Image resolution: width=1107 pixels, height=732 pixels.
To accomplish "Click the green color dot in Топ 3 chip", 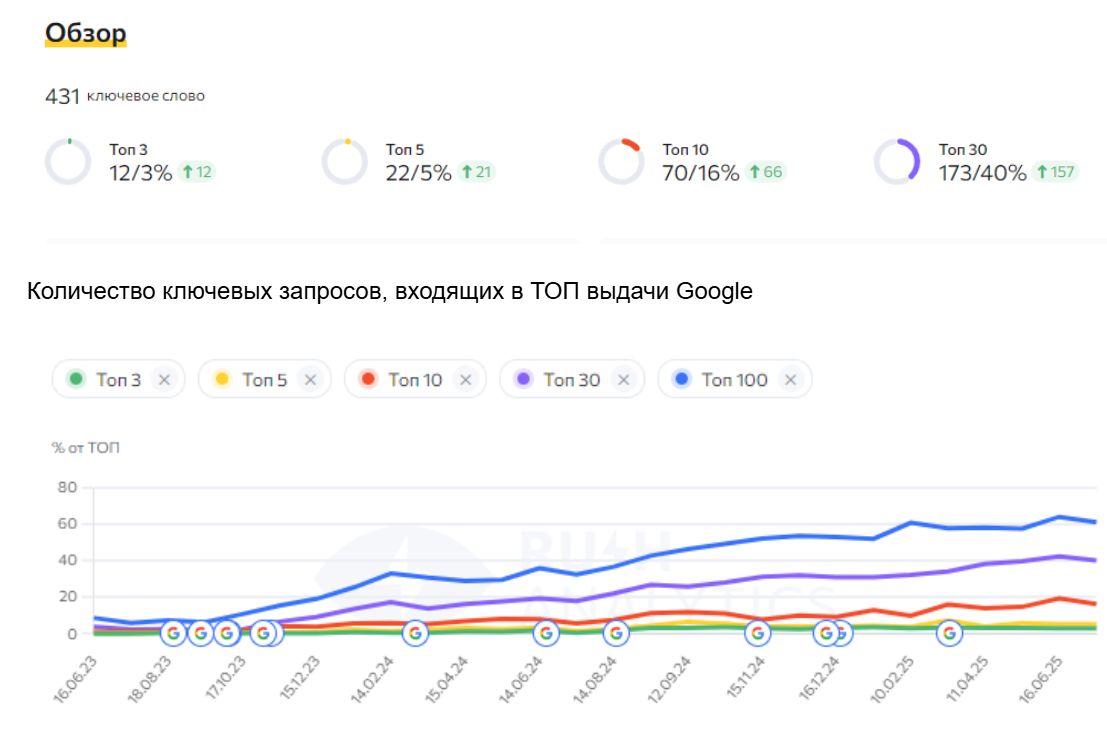I will (x=76, y=380).
